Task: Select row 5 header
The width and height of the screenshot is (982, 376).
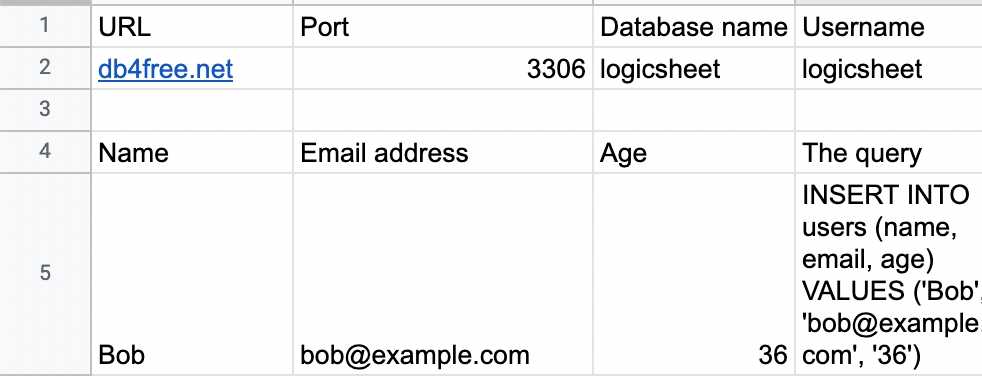Action: [x=45, y=273]
